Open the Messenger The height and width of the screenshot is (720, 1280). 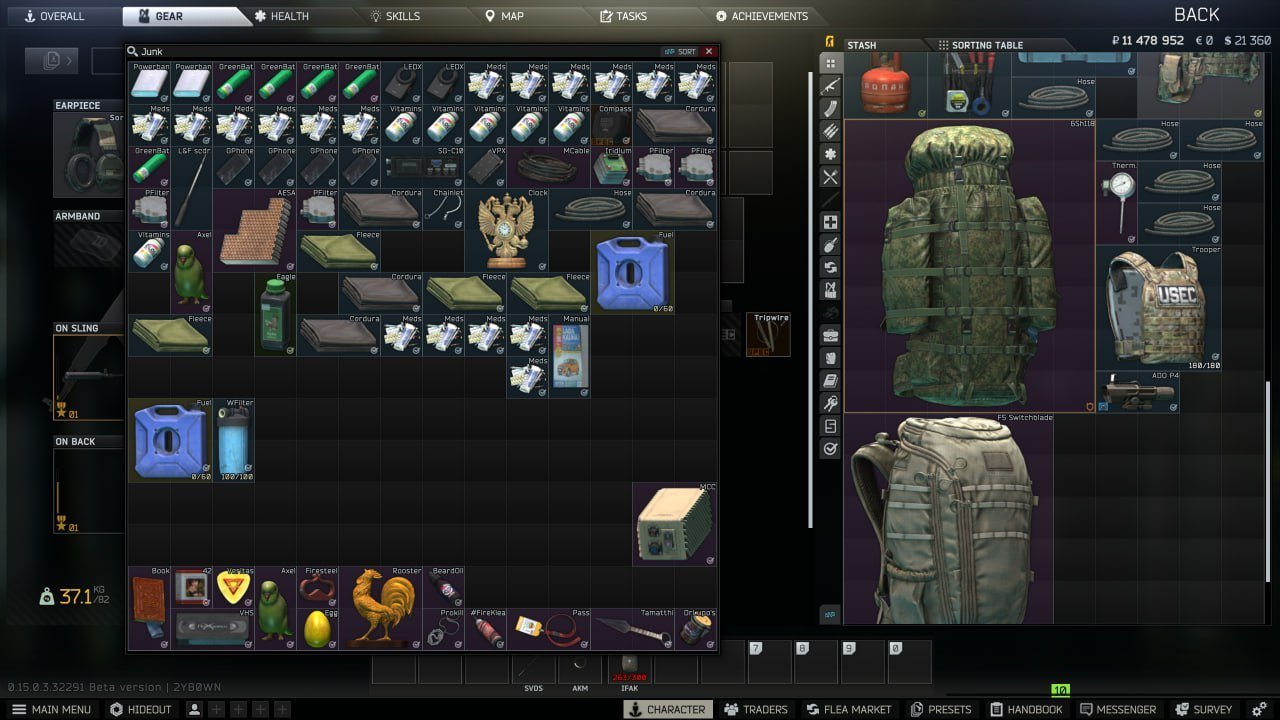tap(1116, 709)
